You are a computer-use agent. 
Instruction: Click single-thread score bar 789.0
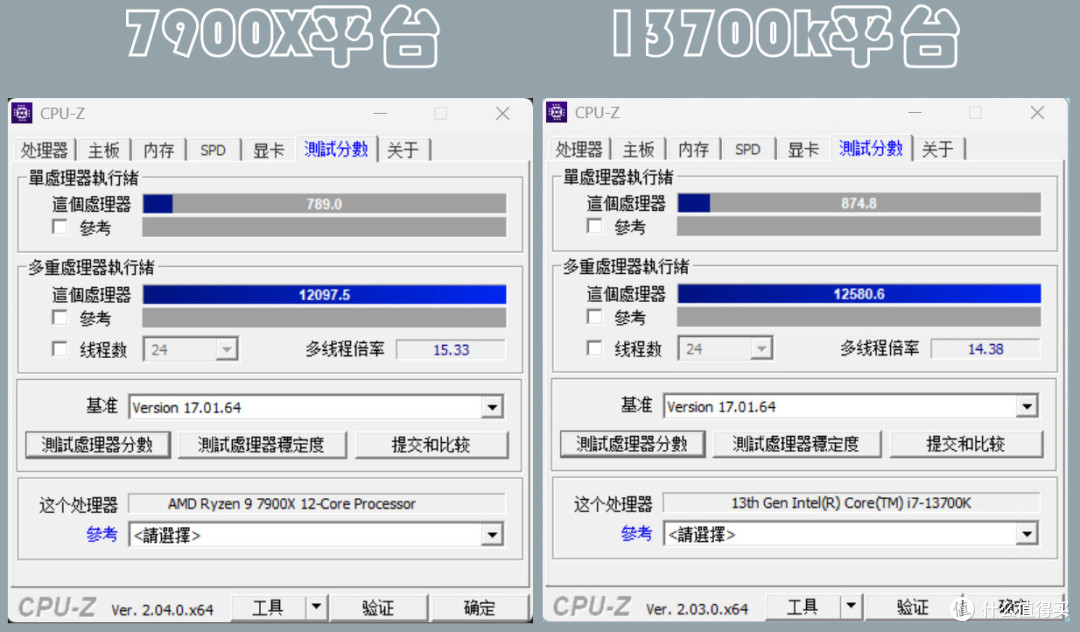[324, 204]
